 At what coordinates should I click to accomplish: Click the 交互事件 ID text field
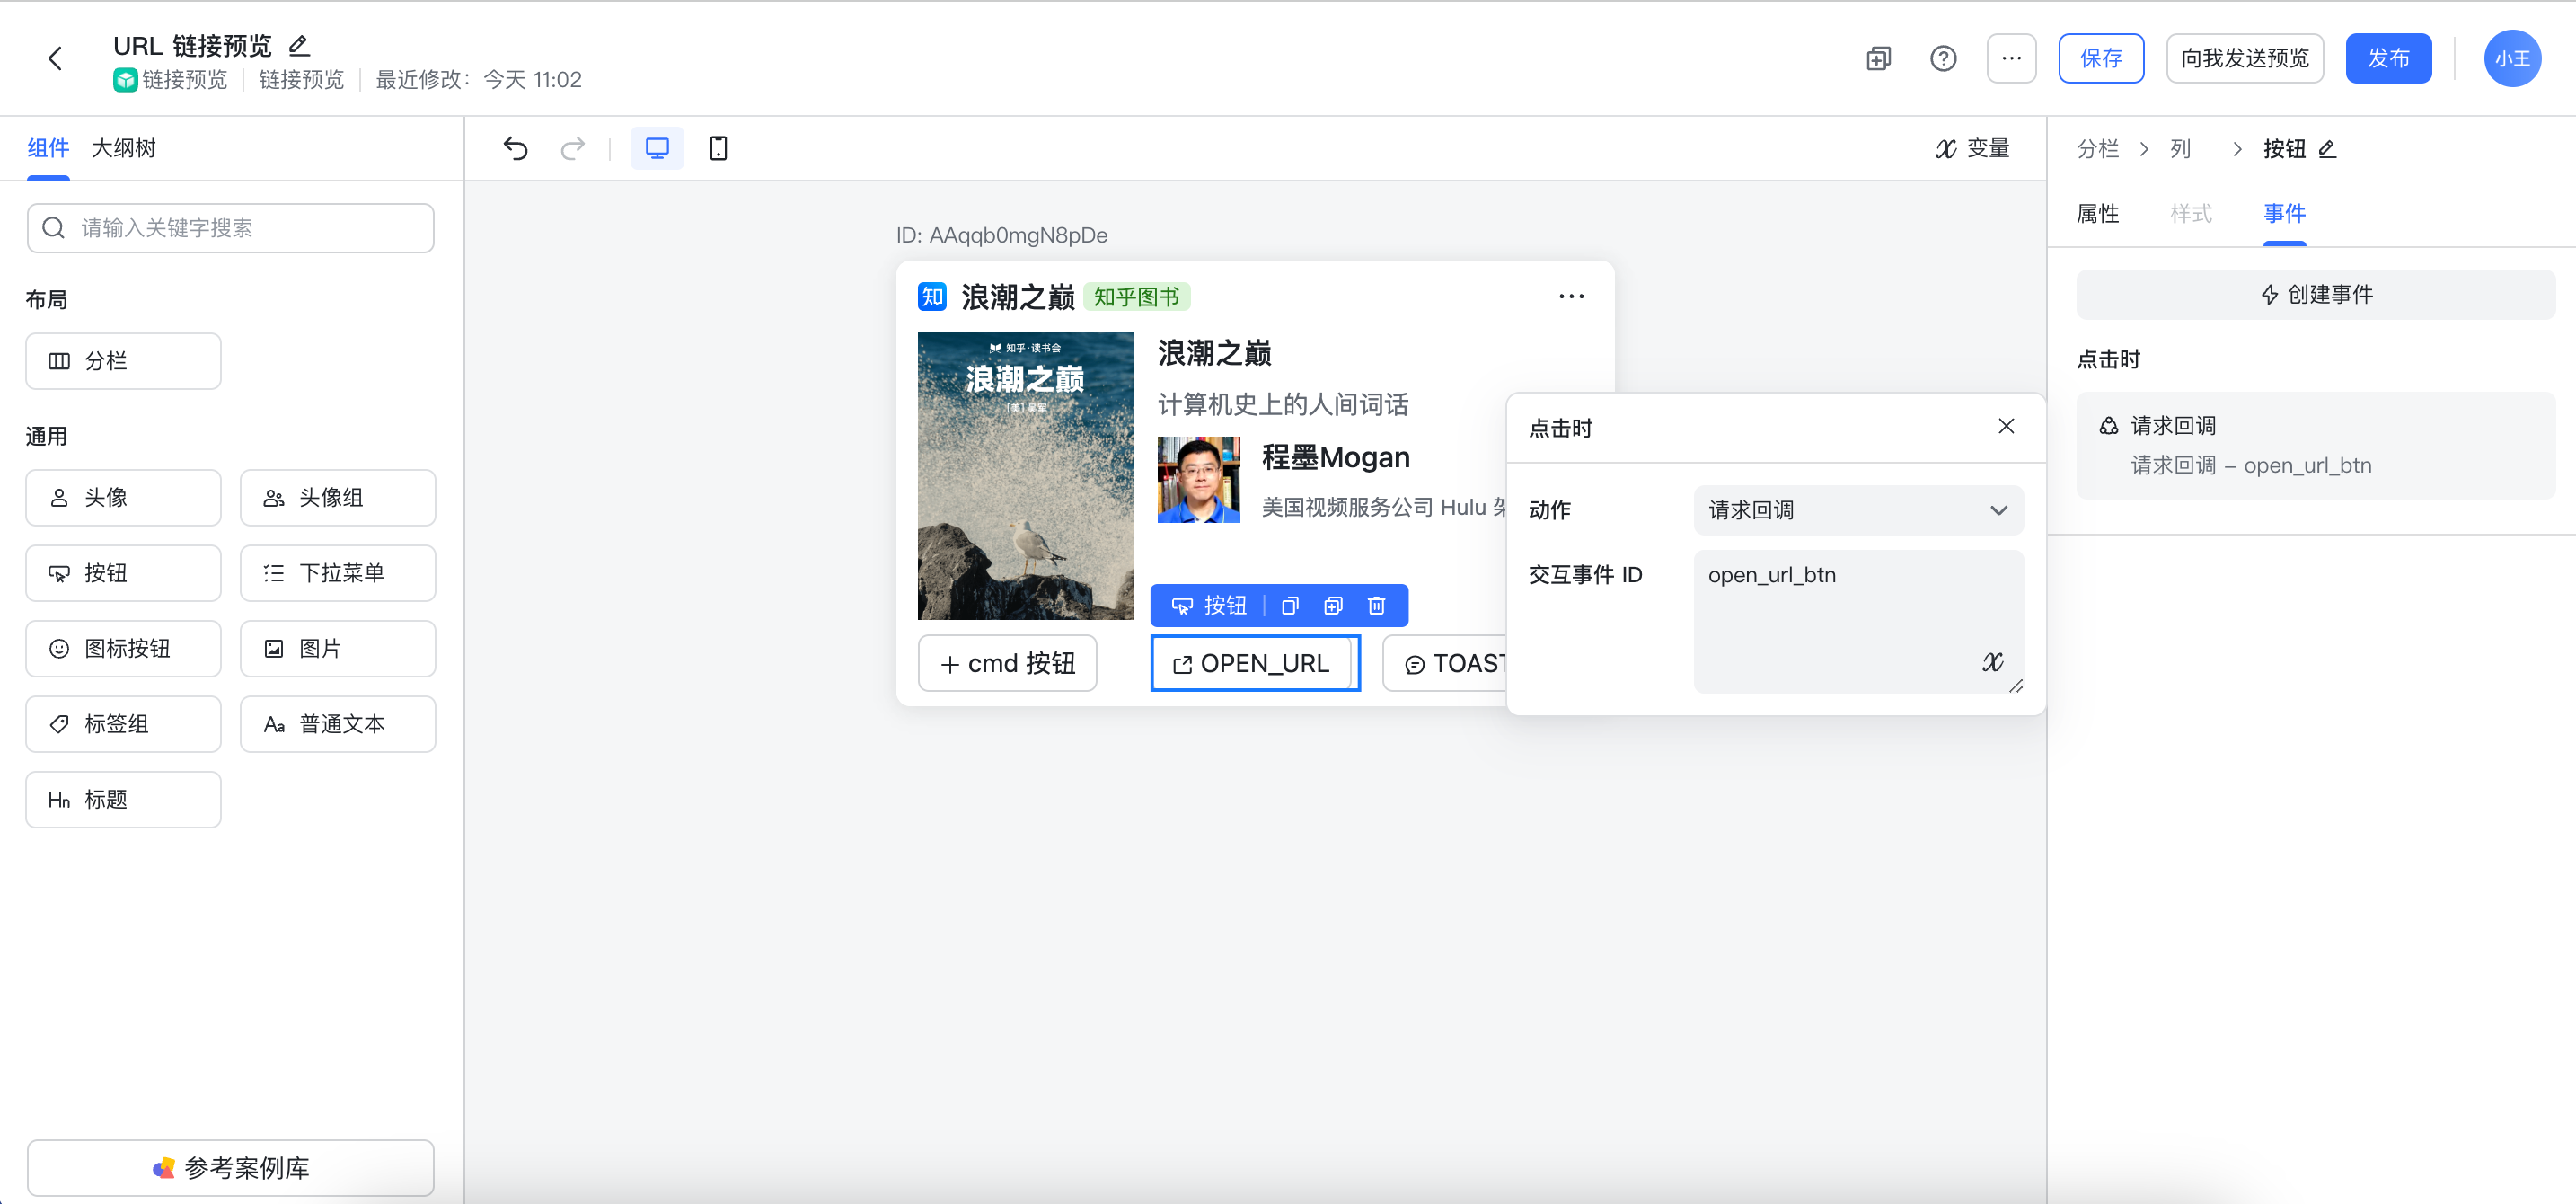[1858, 622]
